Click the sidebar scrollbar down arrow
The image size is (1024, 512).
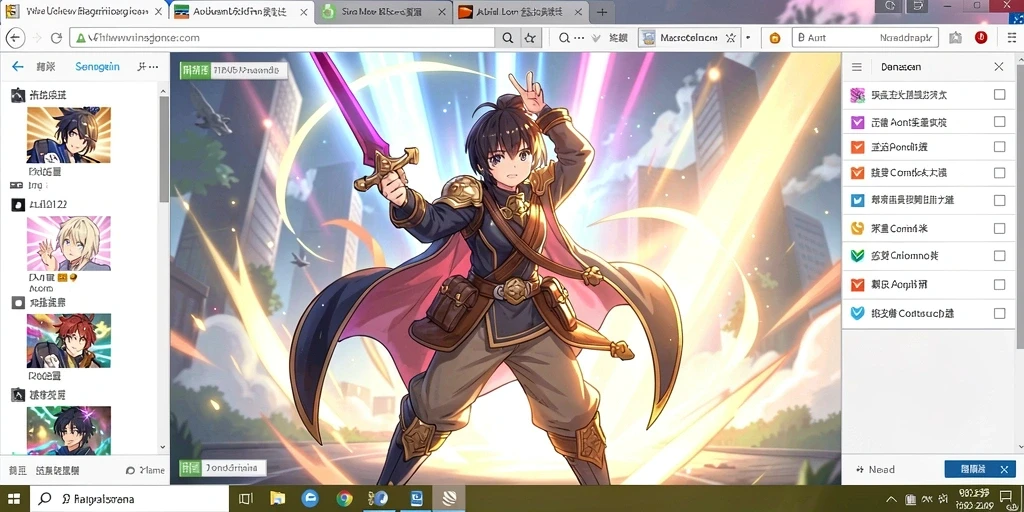coord(164,448)
